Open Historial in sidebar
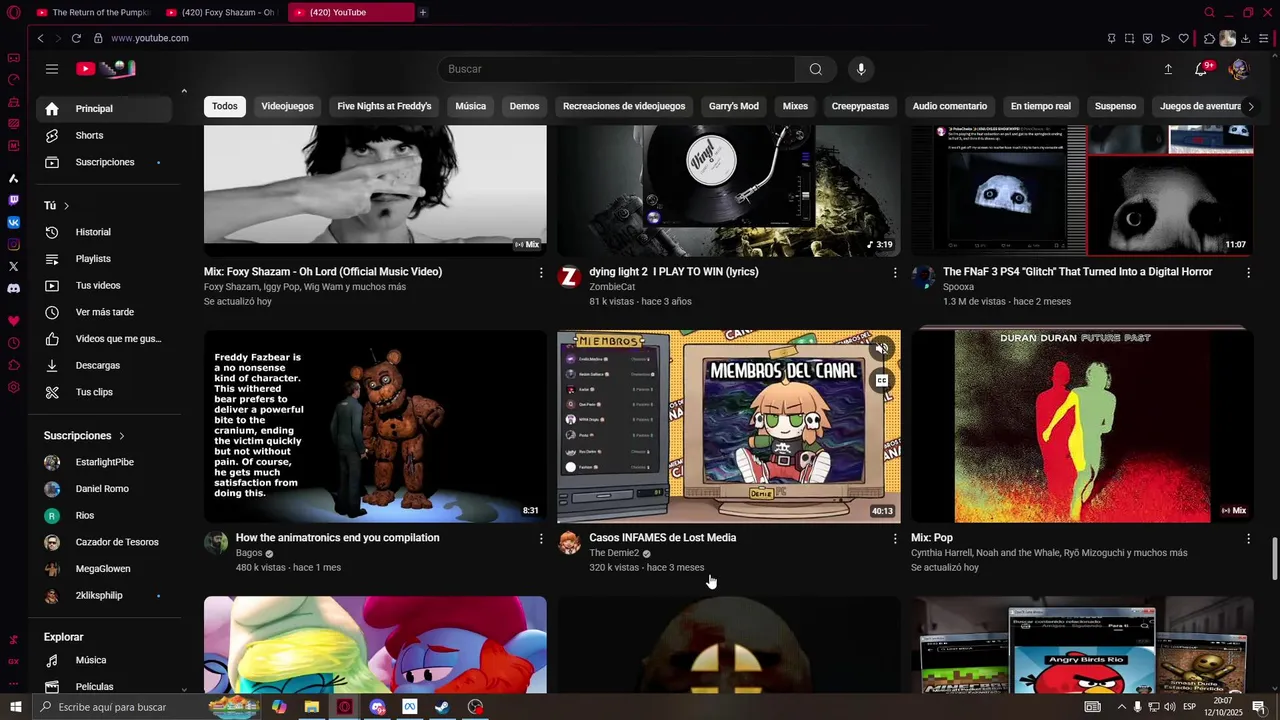1280x720 pixels. tap(103, 232)
